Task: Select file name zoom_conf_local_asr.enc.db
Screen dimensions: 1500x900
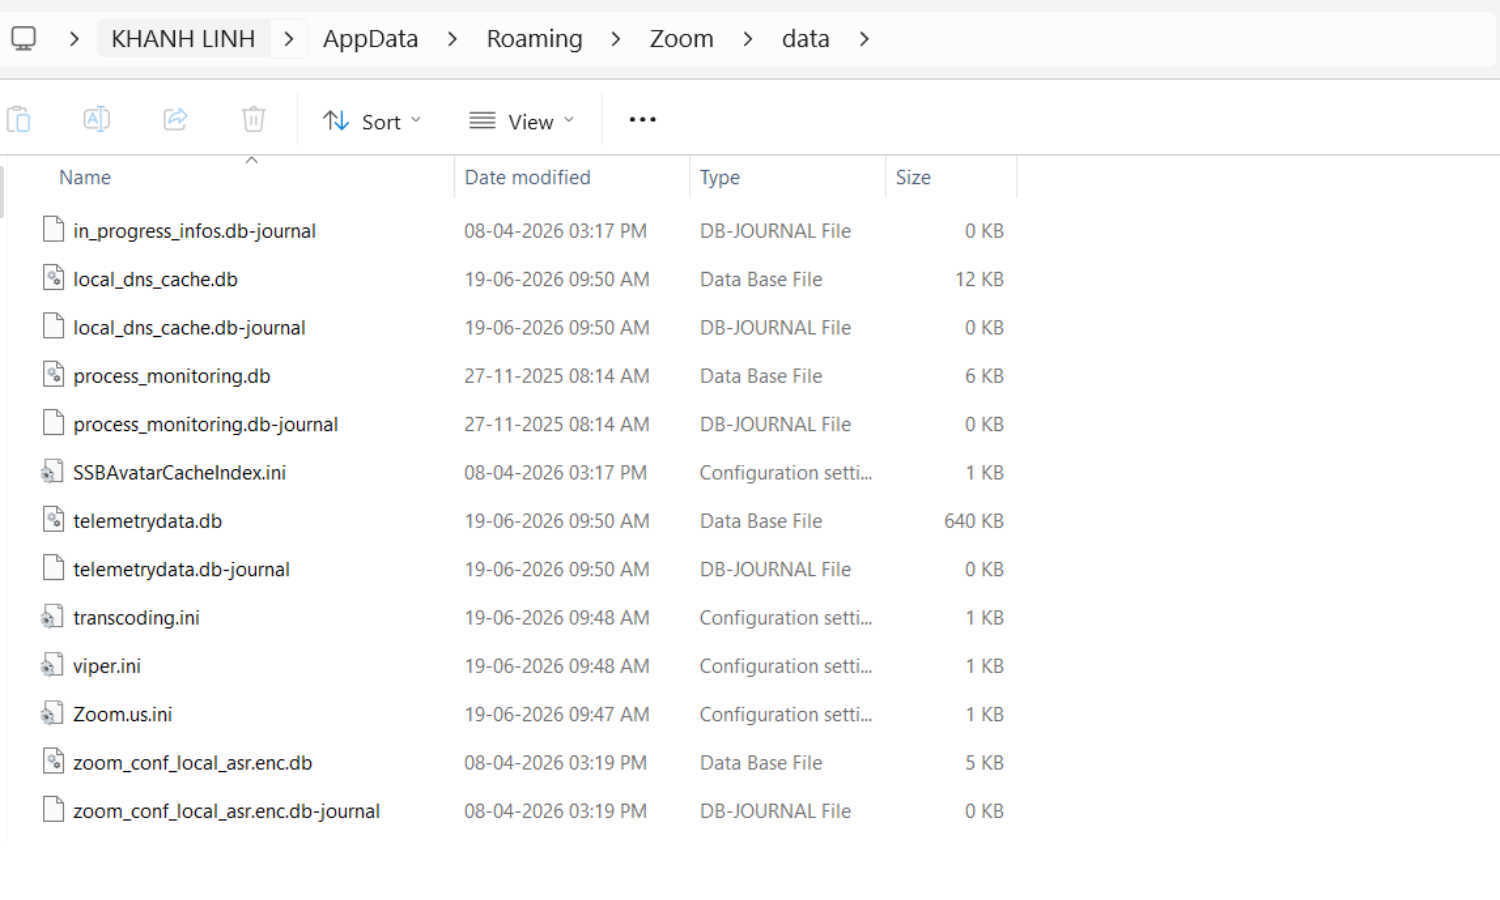Action: 192,763
